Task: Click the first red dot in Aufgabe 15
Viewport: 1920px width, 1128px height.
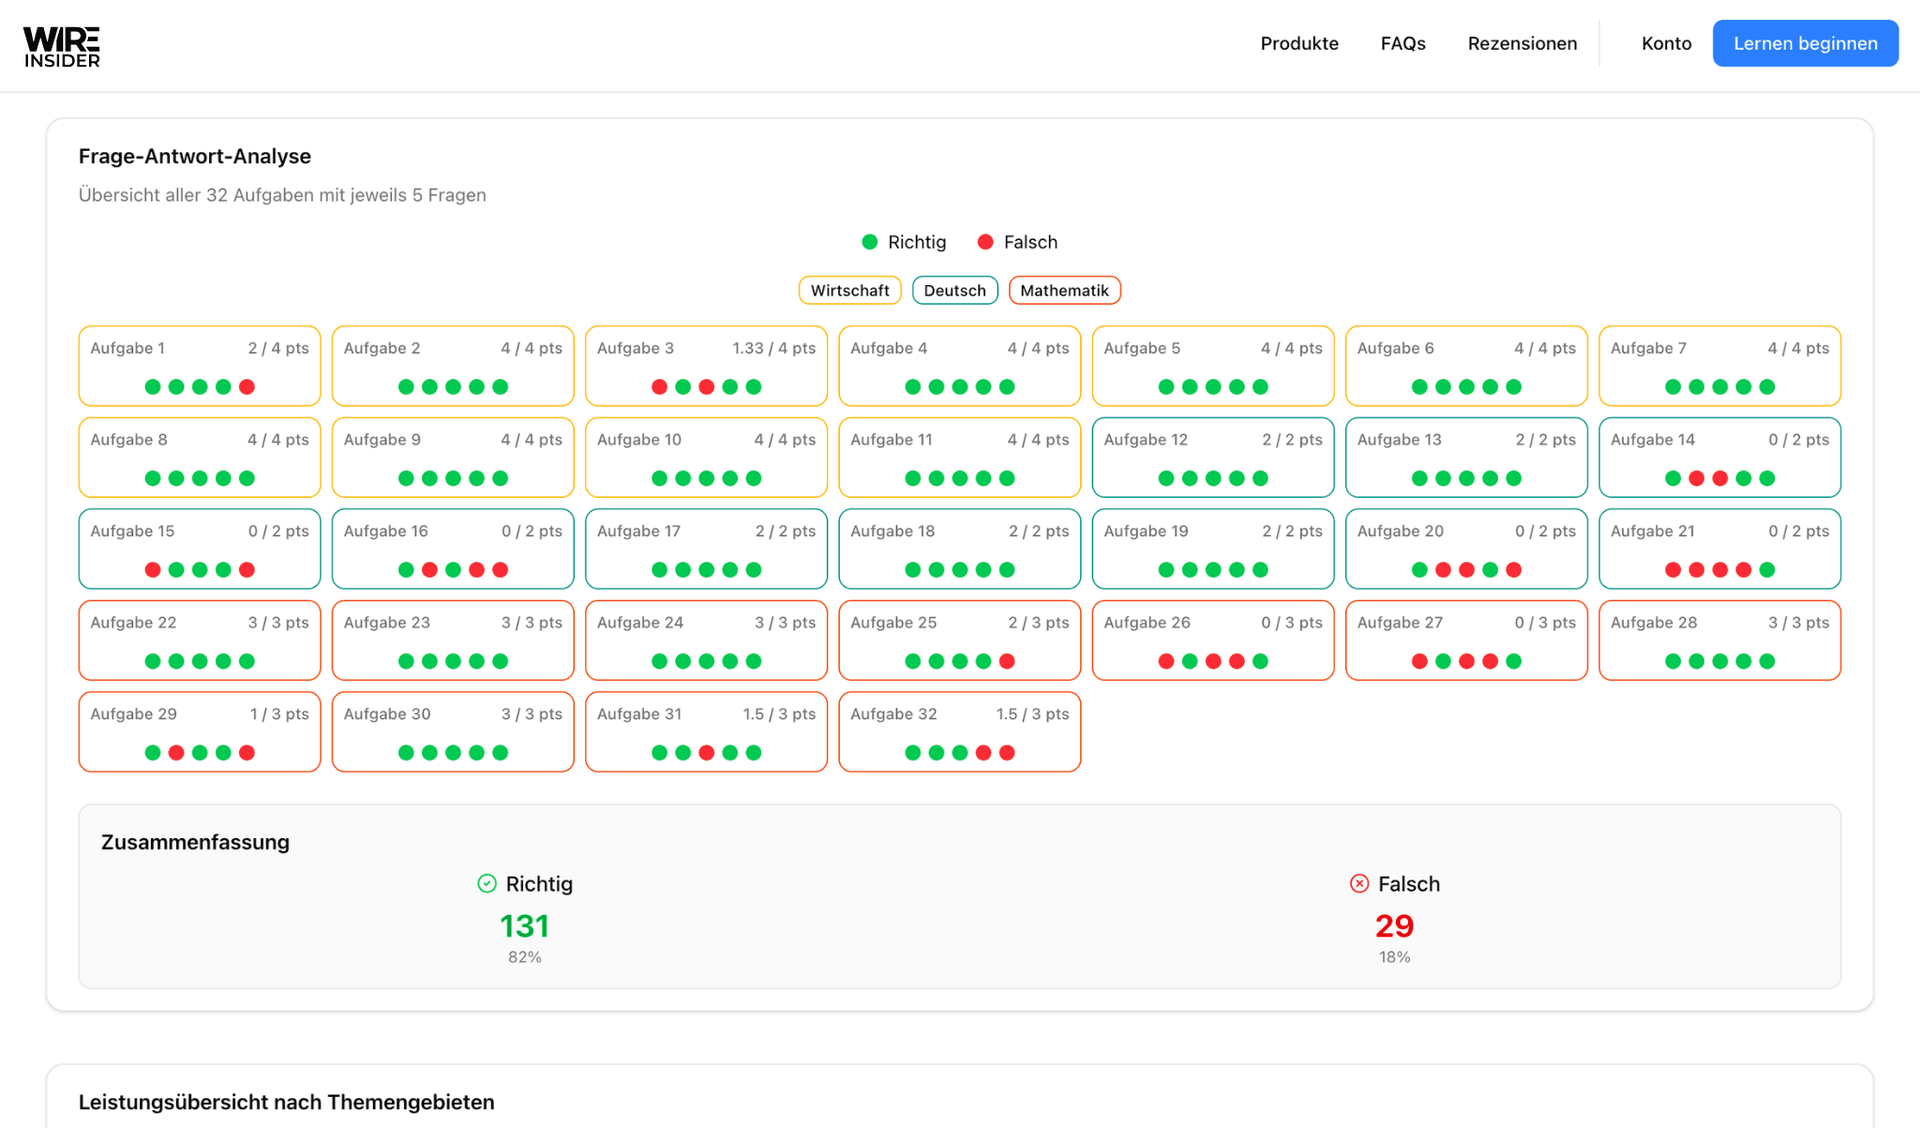Action: pos(153,570)
